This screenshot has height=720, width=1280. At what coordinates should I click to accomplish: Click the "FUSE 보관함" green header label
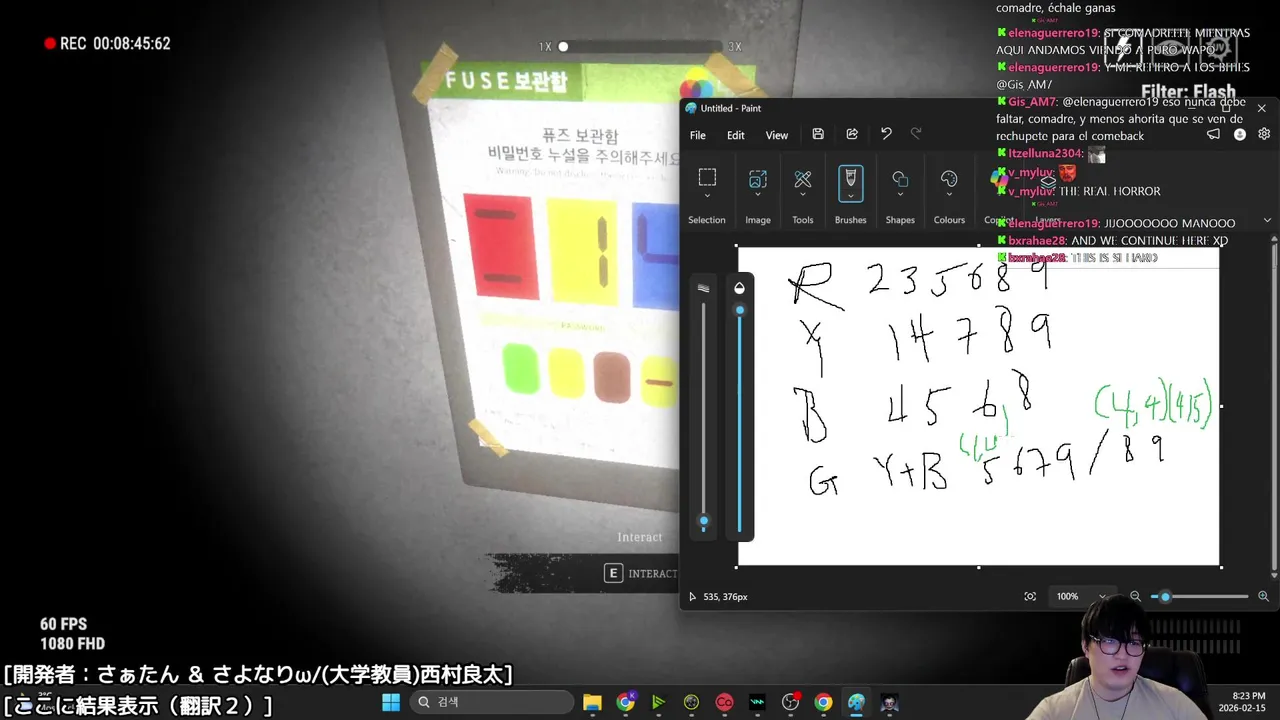click(506, 81)
